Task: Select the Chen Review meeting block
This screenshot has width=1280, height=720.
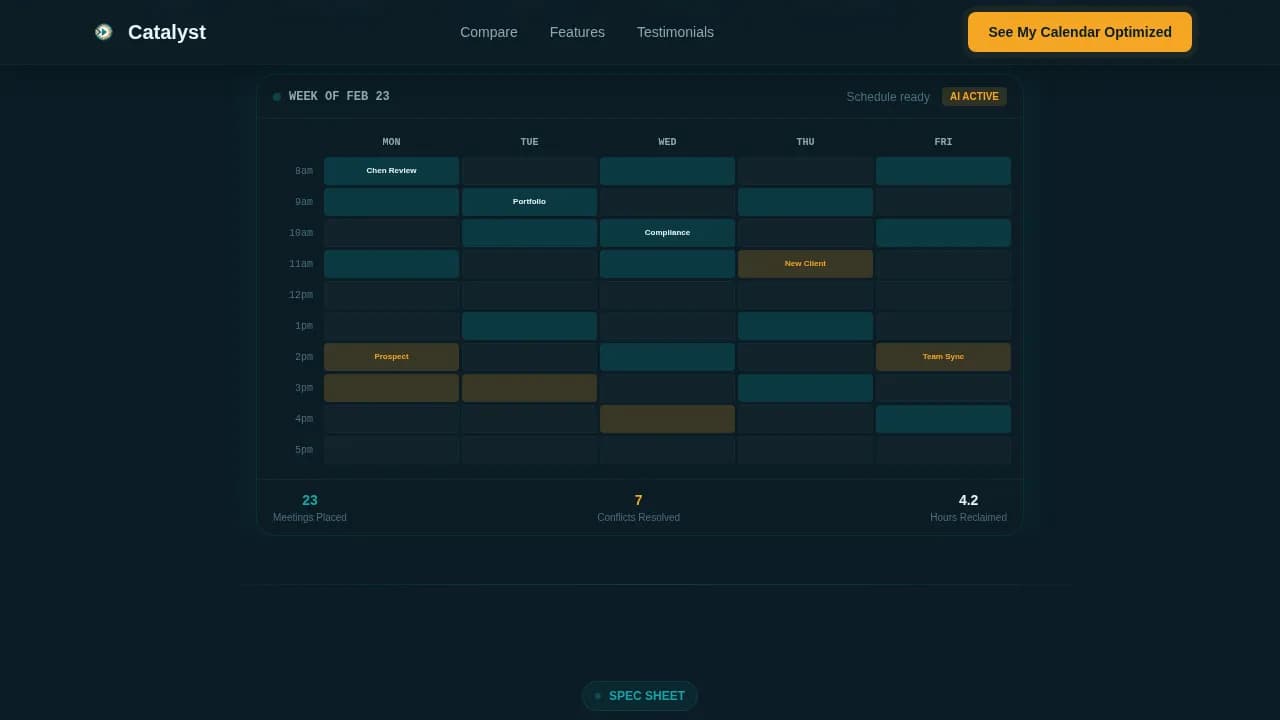Action: 391,171
